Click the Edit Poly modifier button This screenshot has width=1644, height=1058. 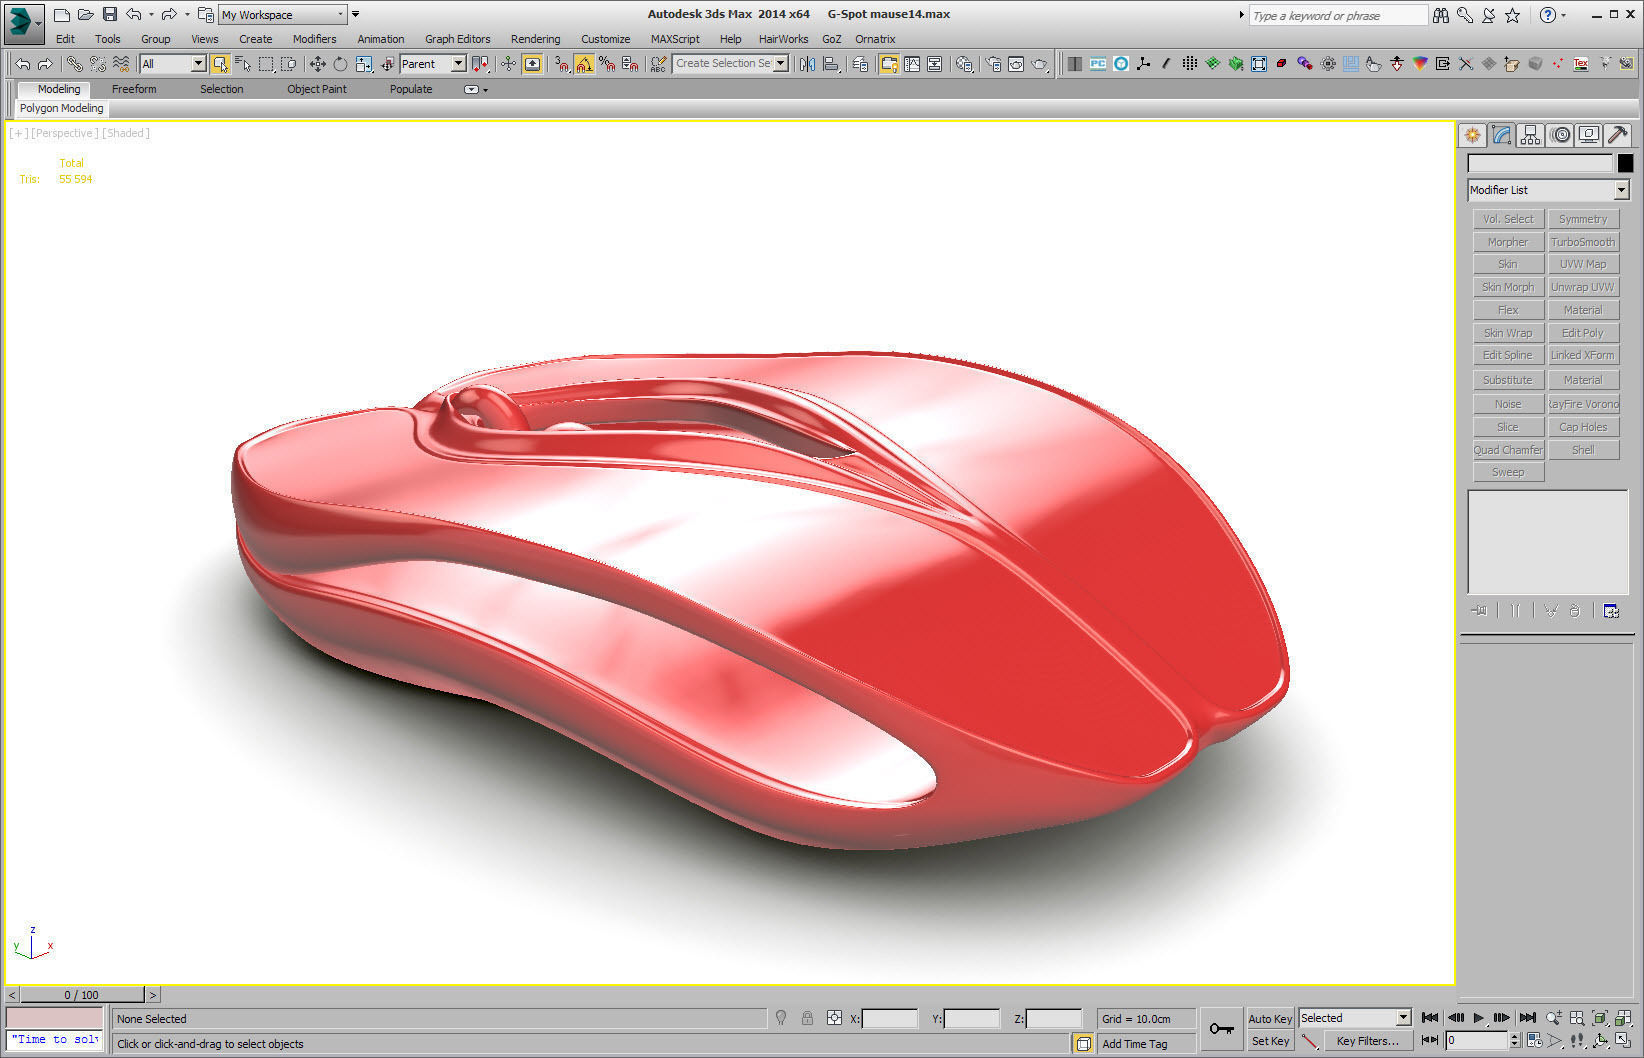tap(1583, 333)
